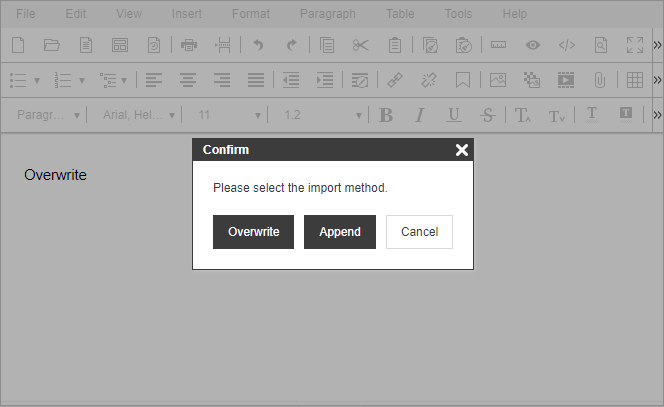Choose Append as the import method
The image size is (664, 407).
340,232
